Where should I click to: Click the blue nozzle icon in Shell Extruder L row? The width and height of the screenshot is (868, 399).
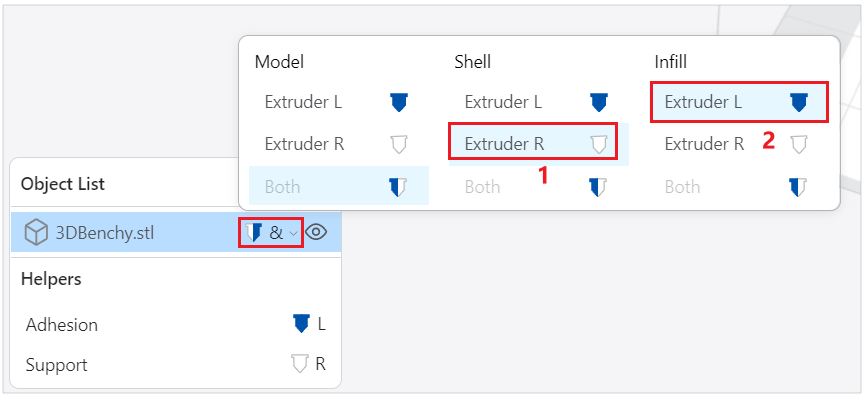(598, 102)
